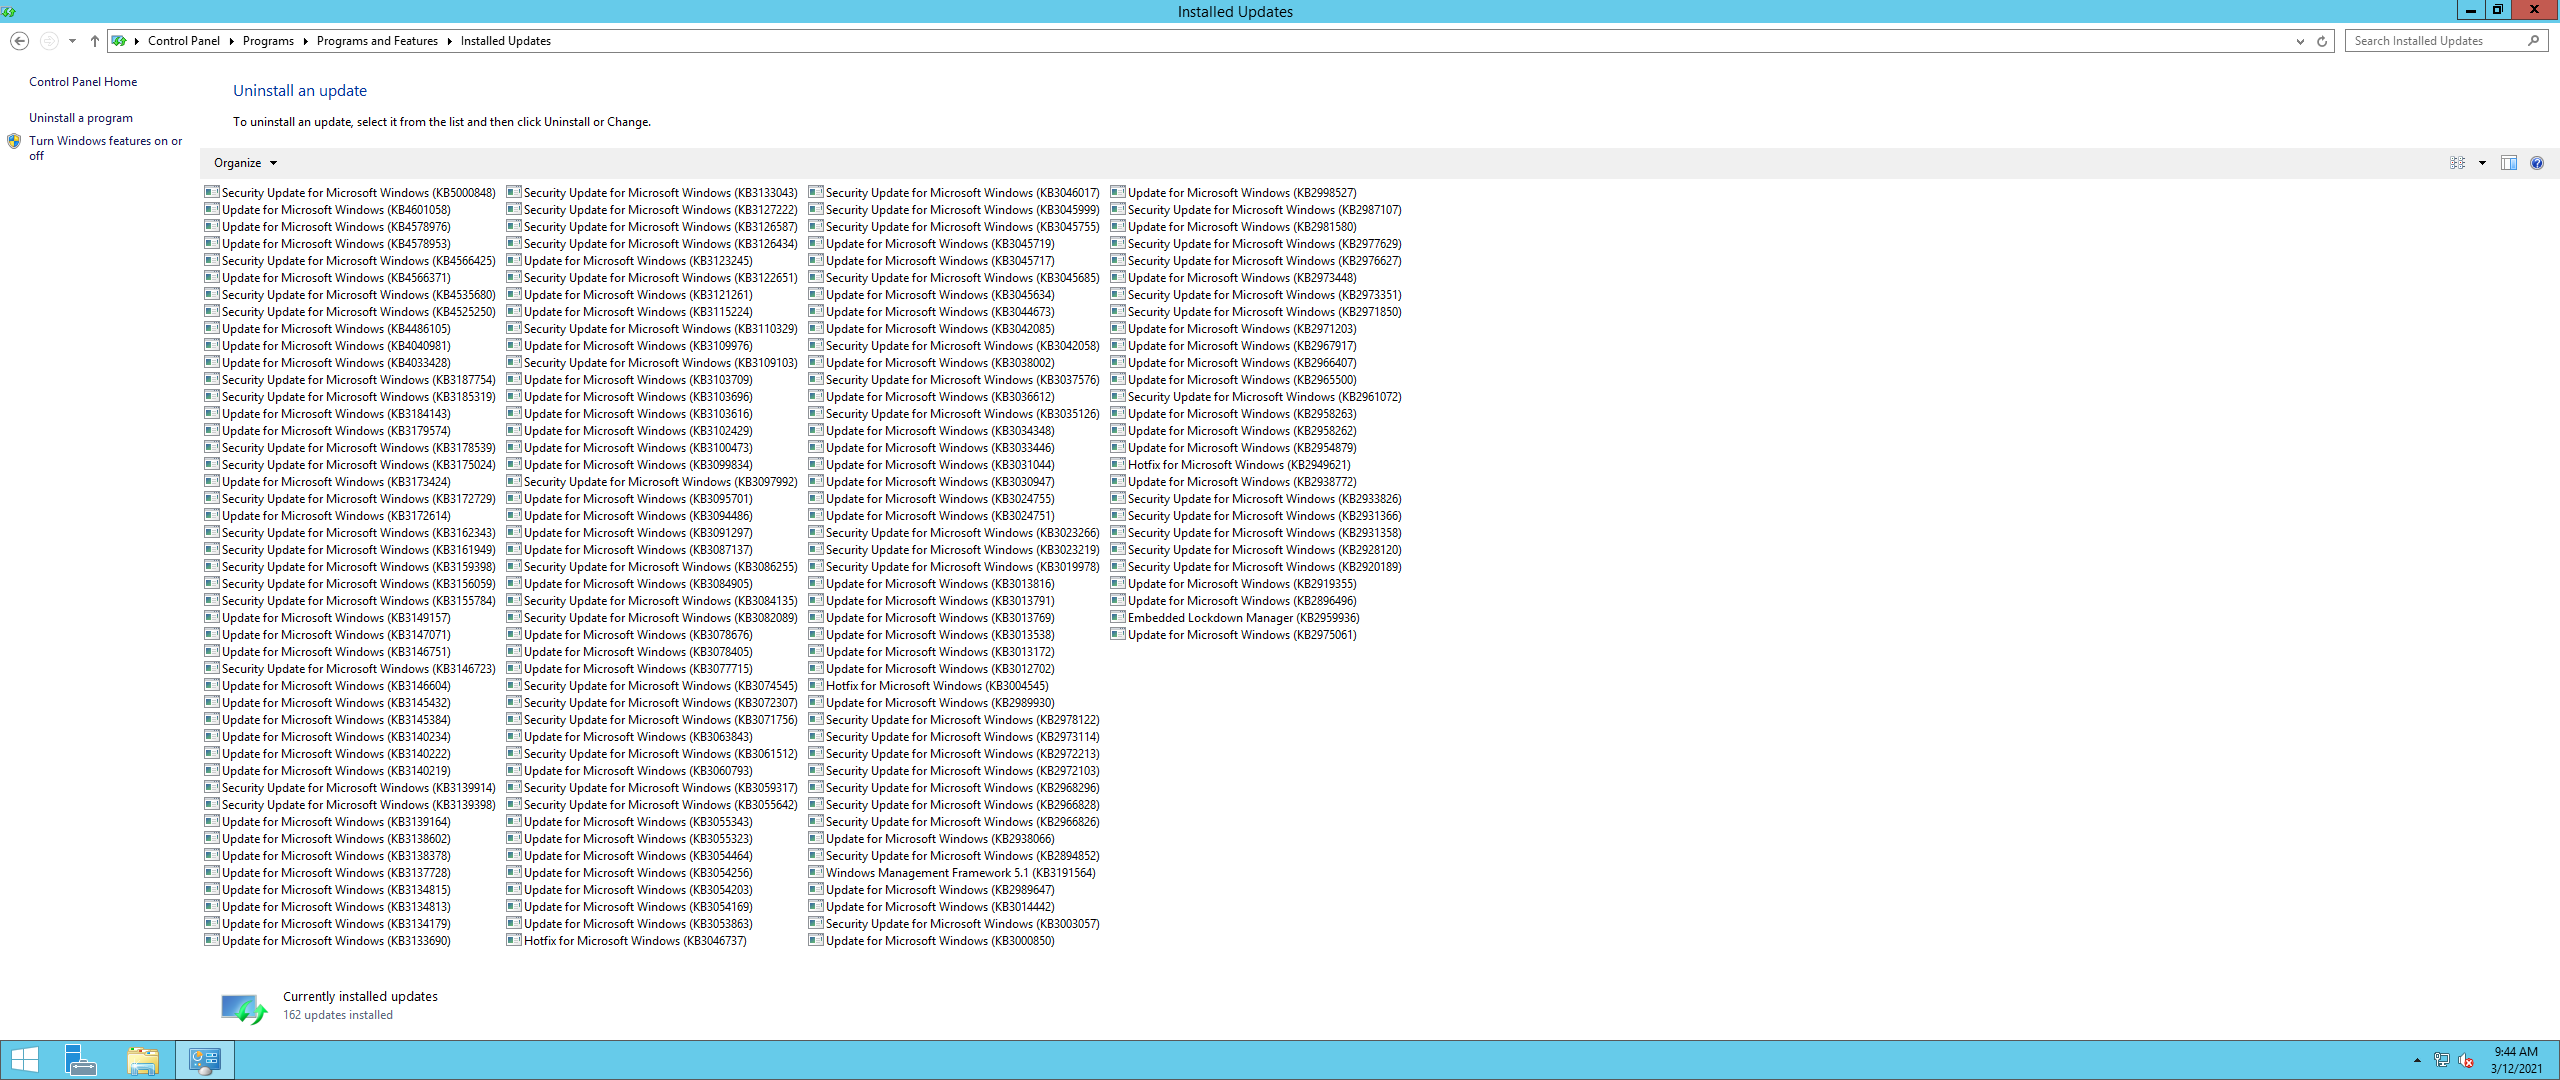Click Control Panel taskbar icon

pyautogui.click(x=205, y=1060)
